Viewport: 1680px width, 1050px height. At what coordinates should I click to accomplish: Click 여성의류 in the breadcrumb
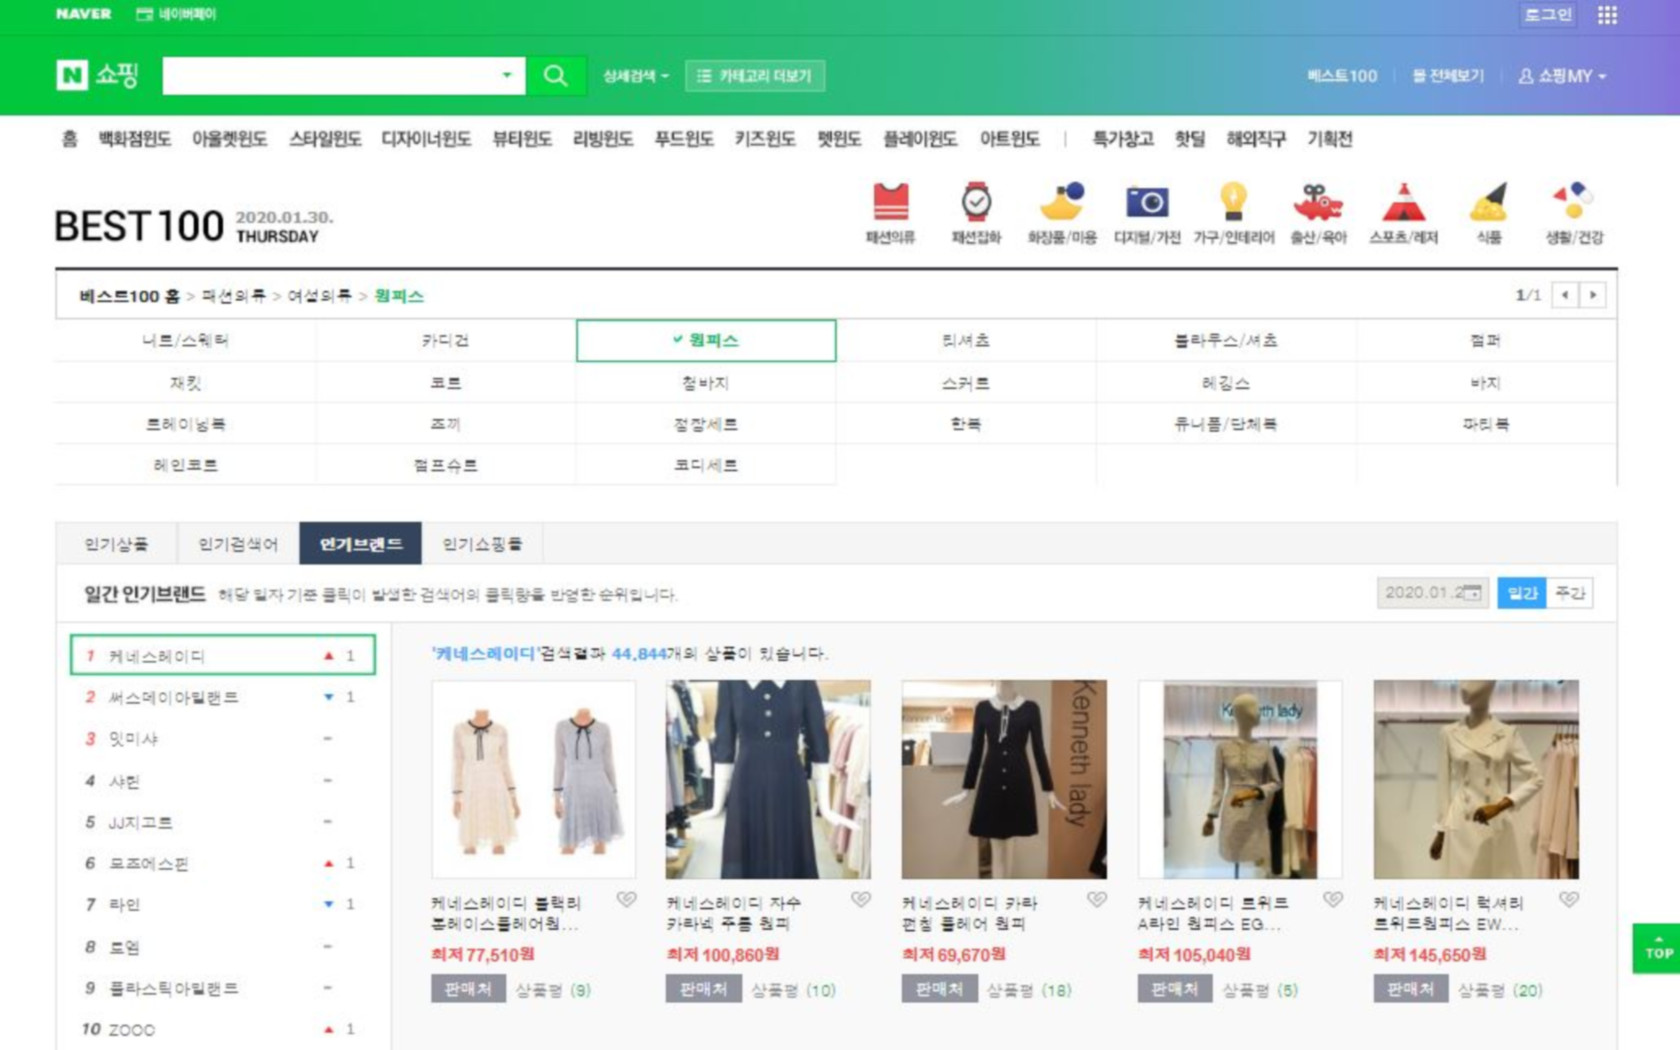click(319, 296)
